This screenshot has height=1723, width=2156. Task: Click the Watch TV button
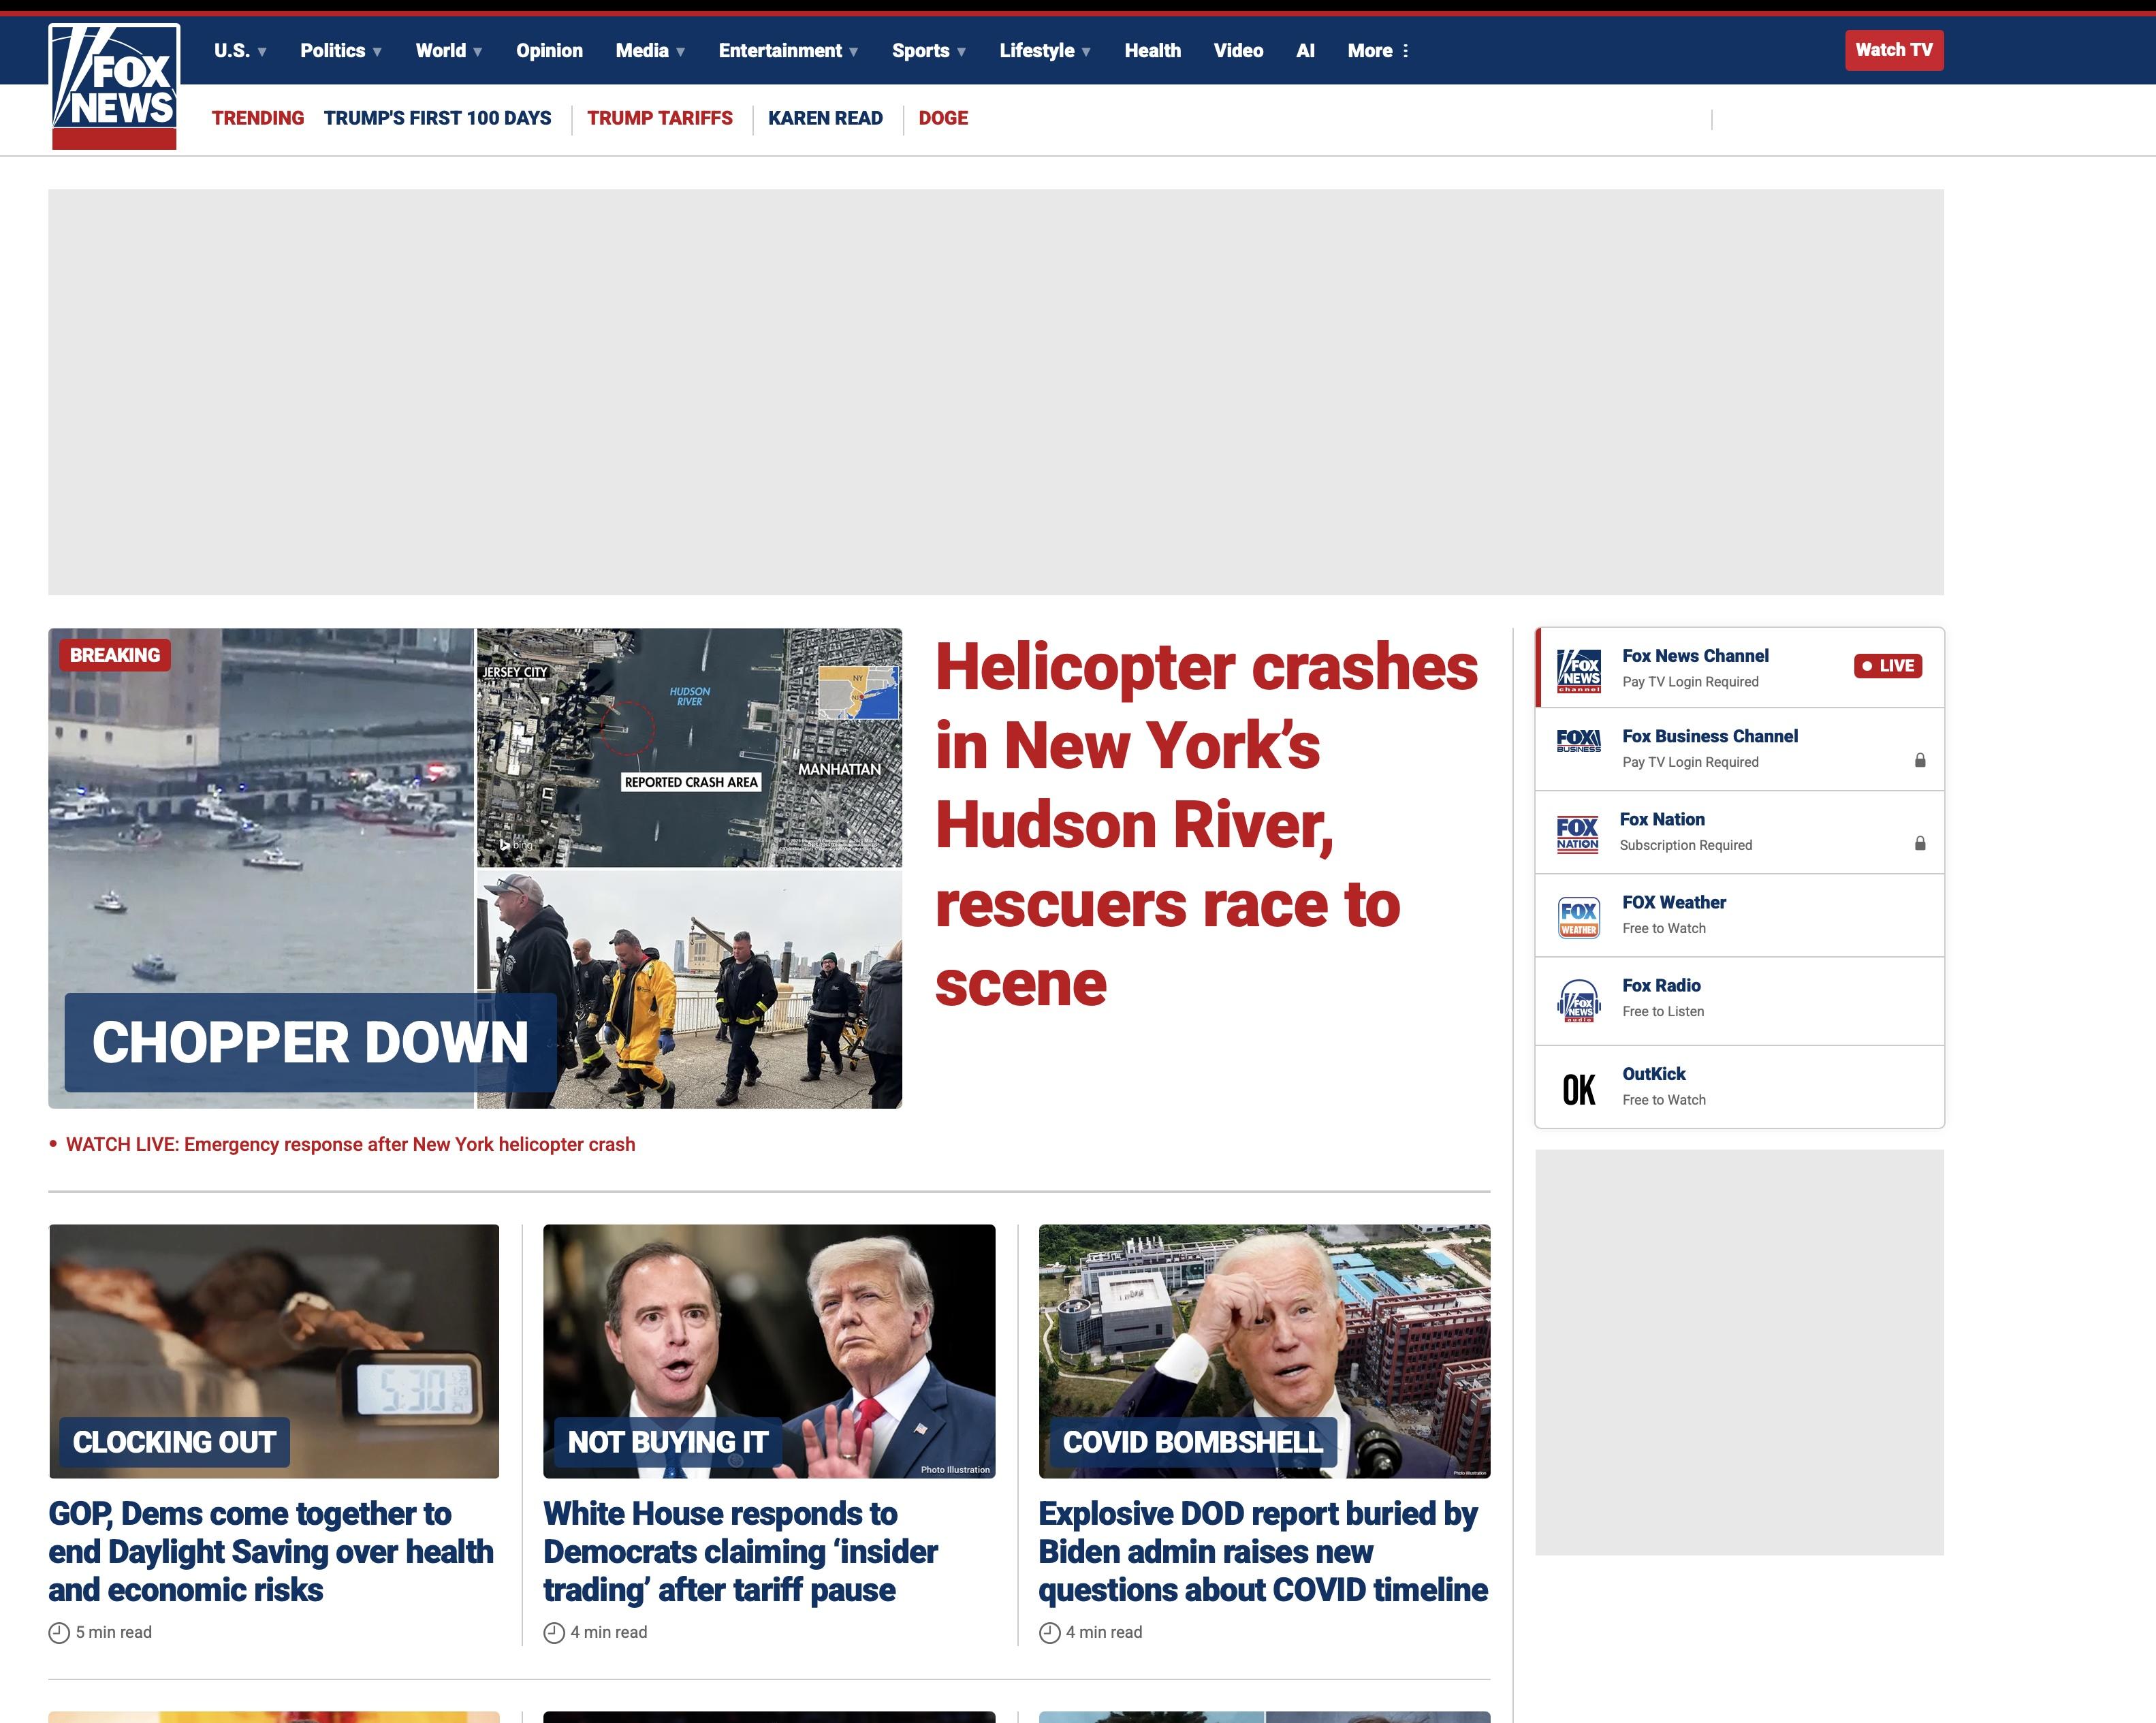(x=1894, y=50)
